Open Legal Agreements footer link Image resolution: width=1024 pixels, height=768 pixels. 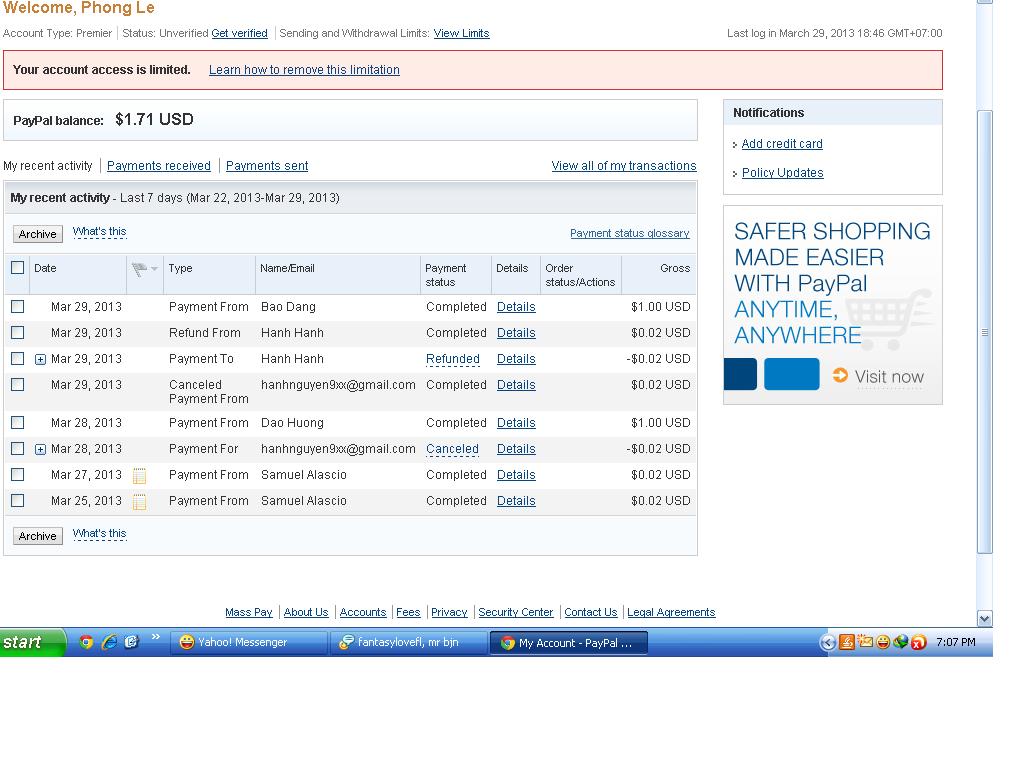coord(671,613)
